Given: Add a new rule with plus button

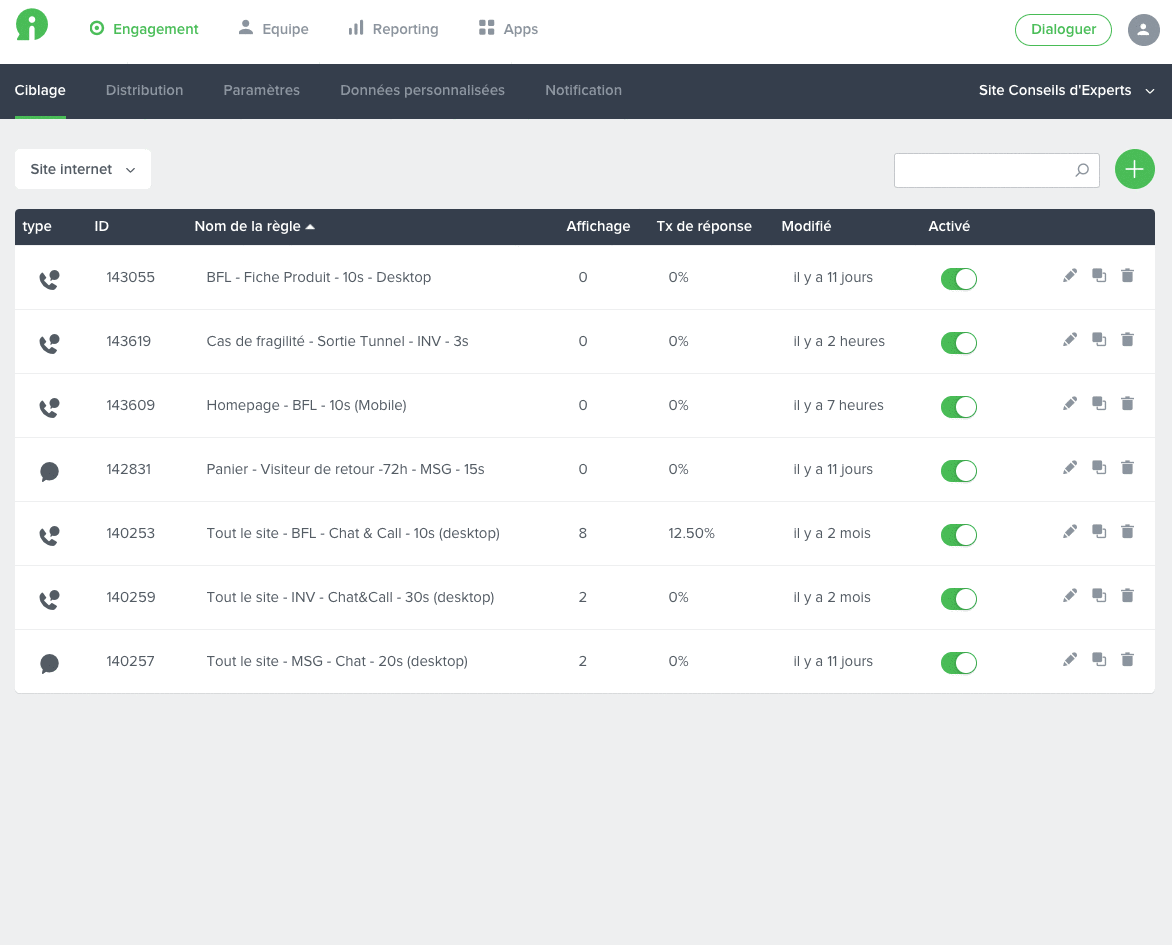Looking at the screenshot, I should tap(1135, 169).
